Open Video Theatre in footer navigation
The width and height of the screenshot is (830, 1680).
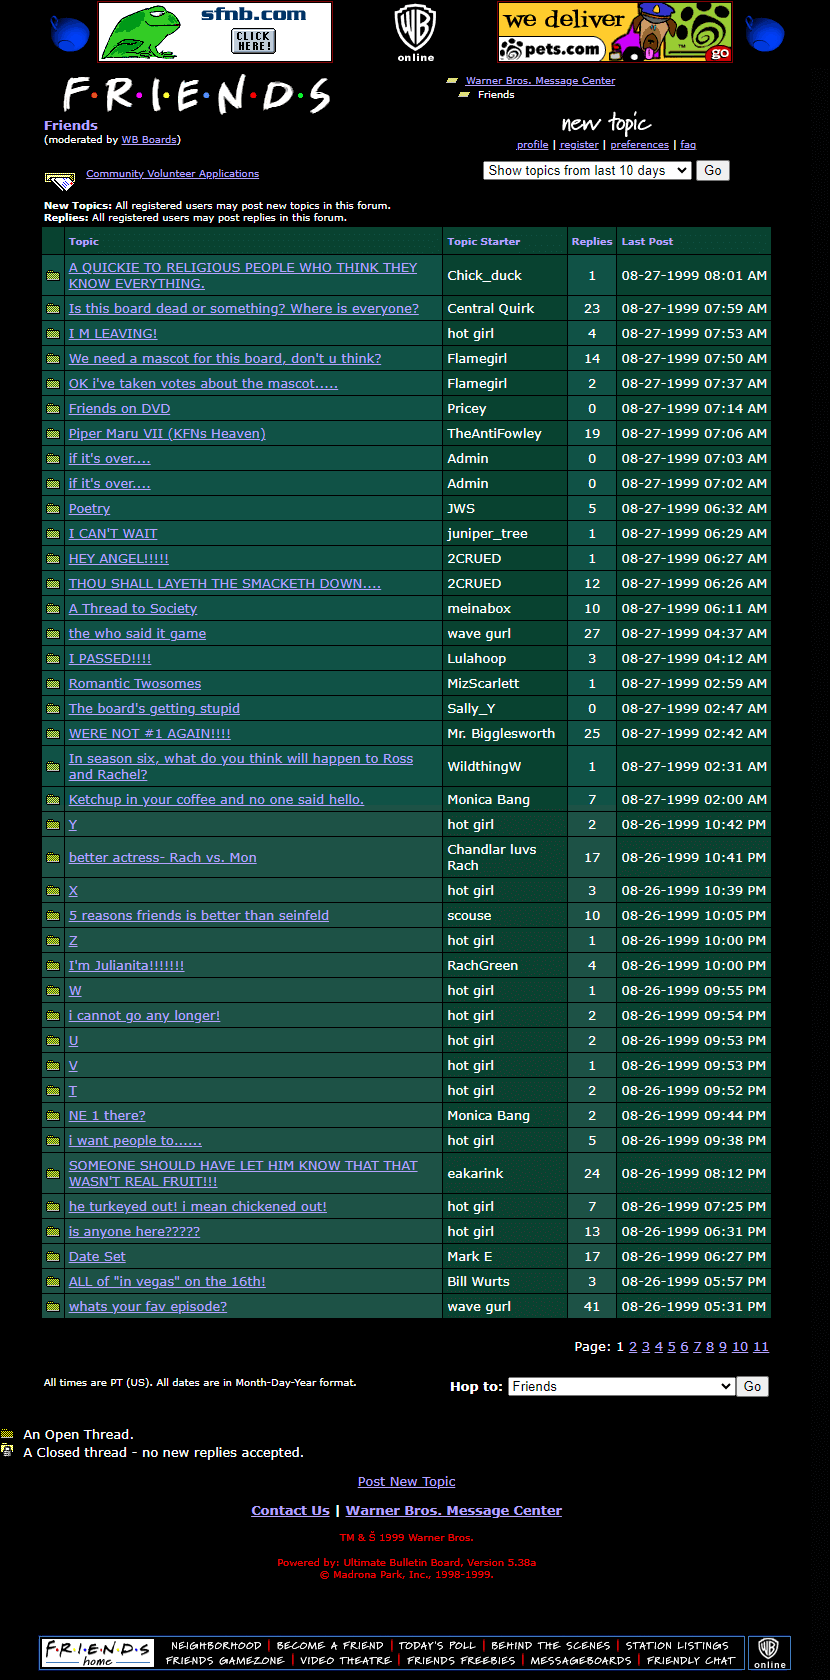coord(346,1660)
